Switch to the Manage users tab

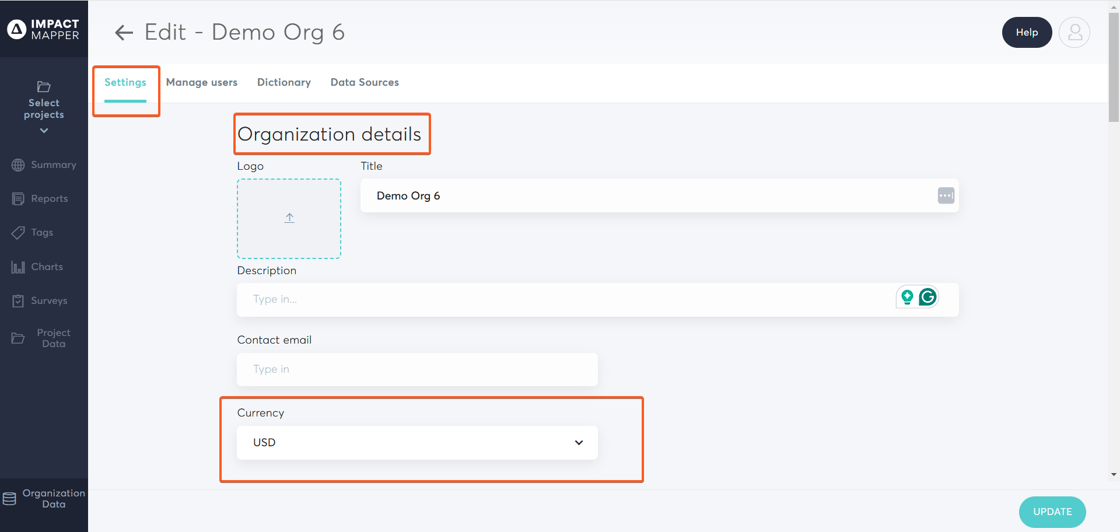tap(201, 83)
